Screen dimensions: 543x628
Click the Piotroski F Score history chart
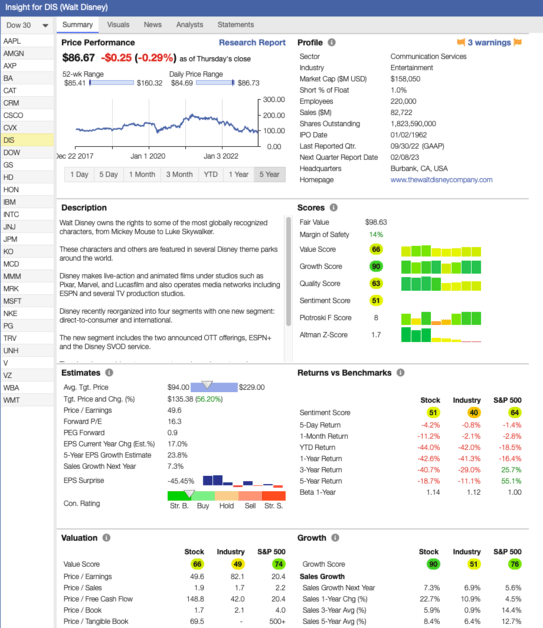point(441,318)
